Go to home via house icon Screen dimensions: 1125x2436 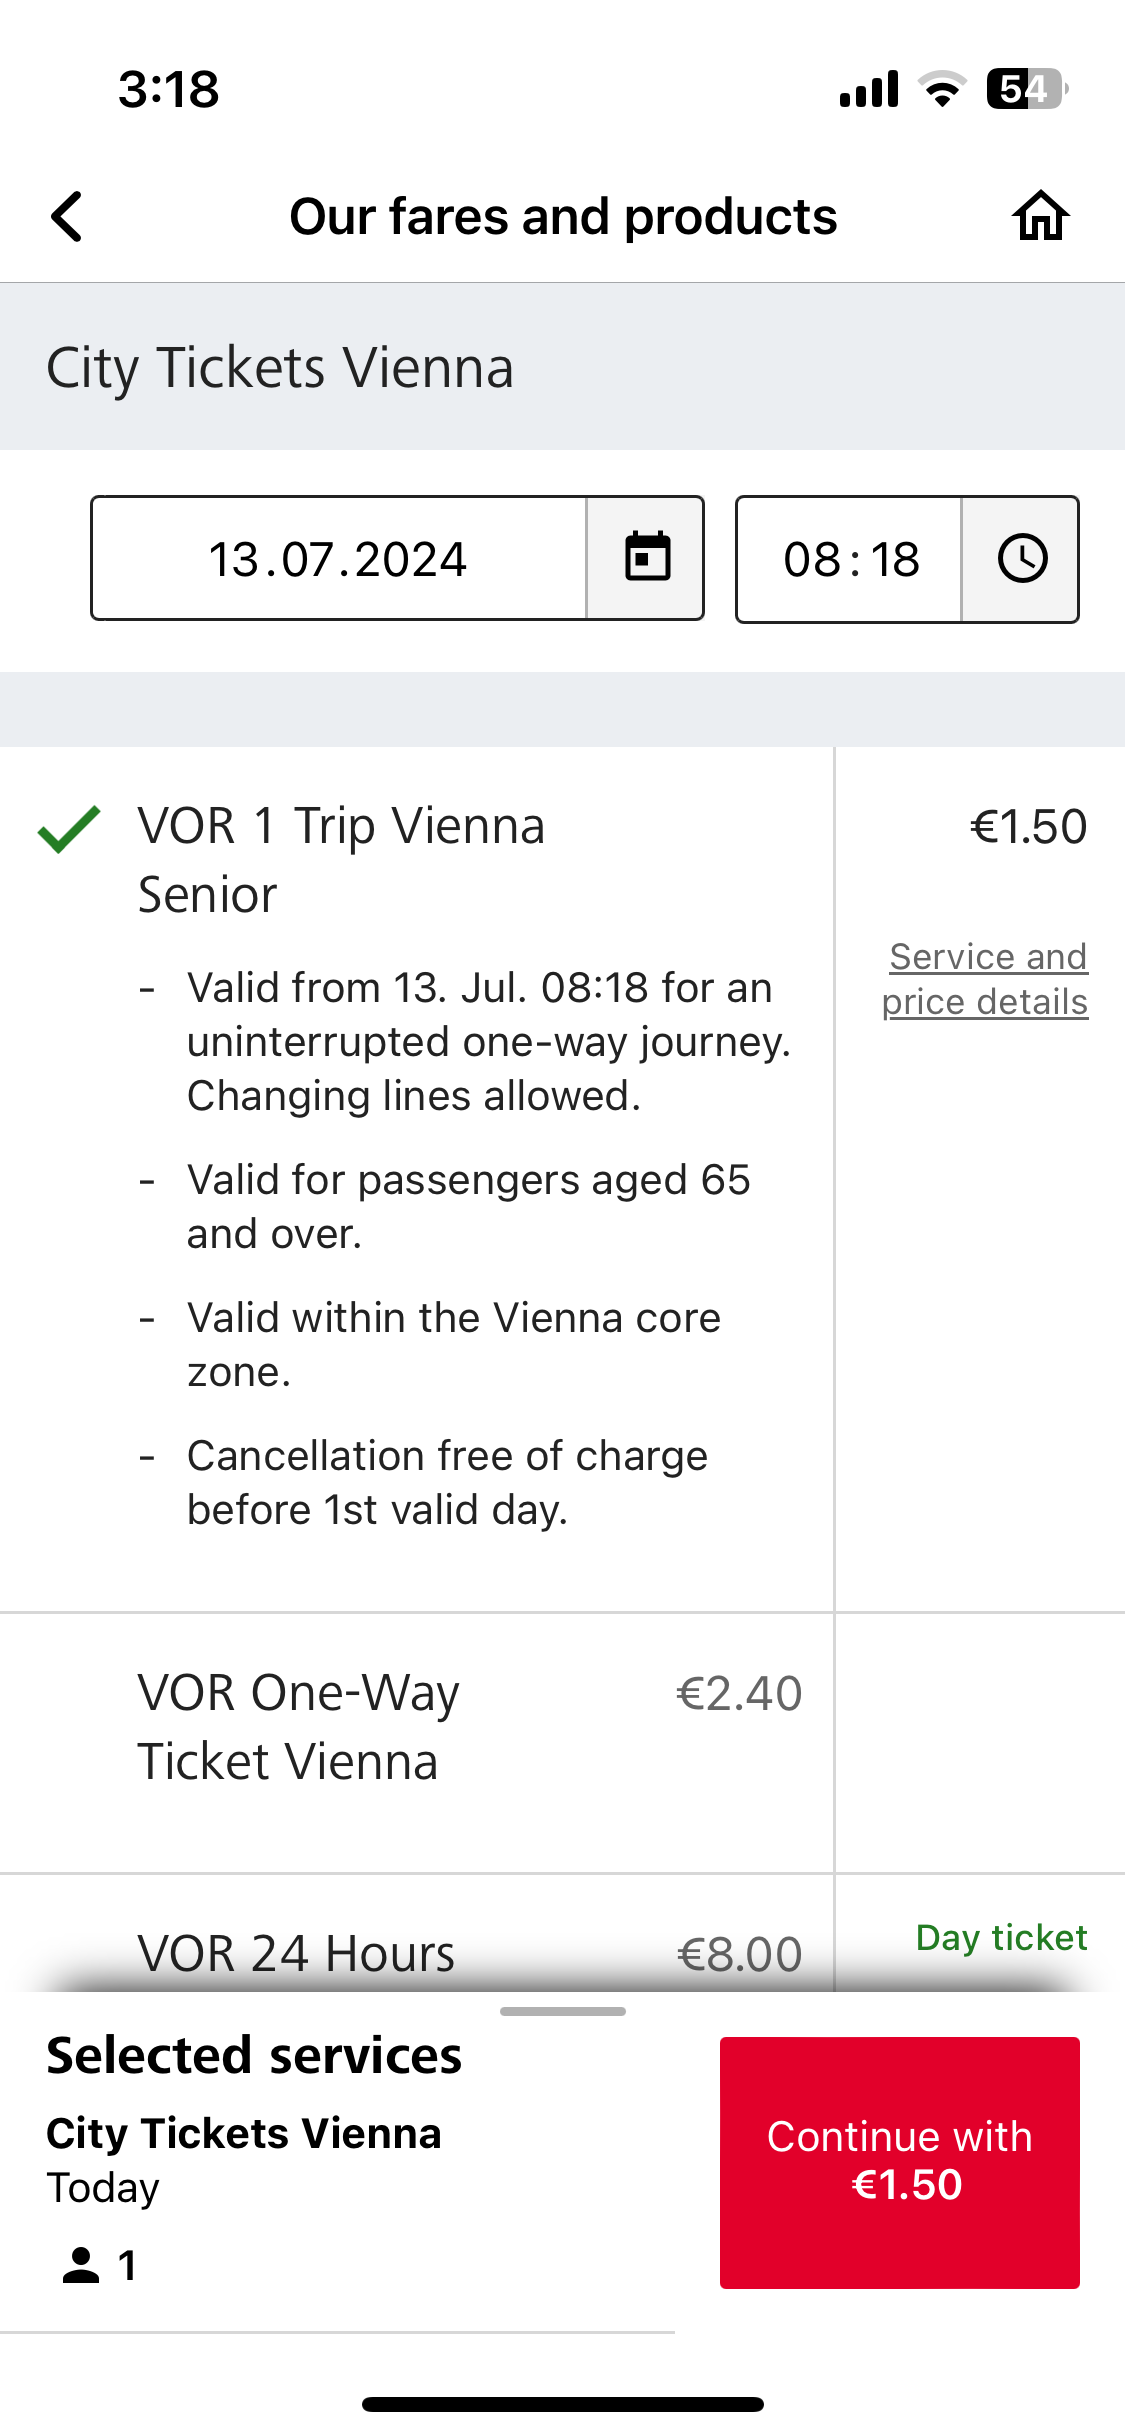[1041, 216]
